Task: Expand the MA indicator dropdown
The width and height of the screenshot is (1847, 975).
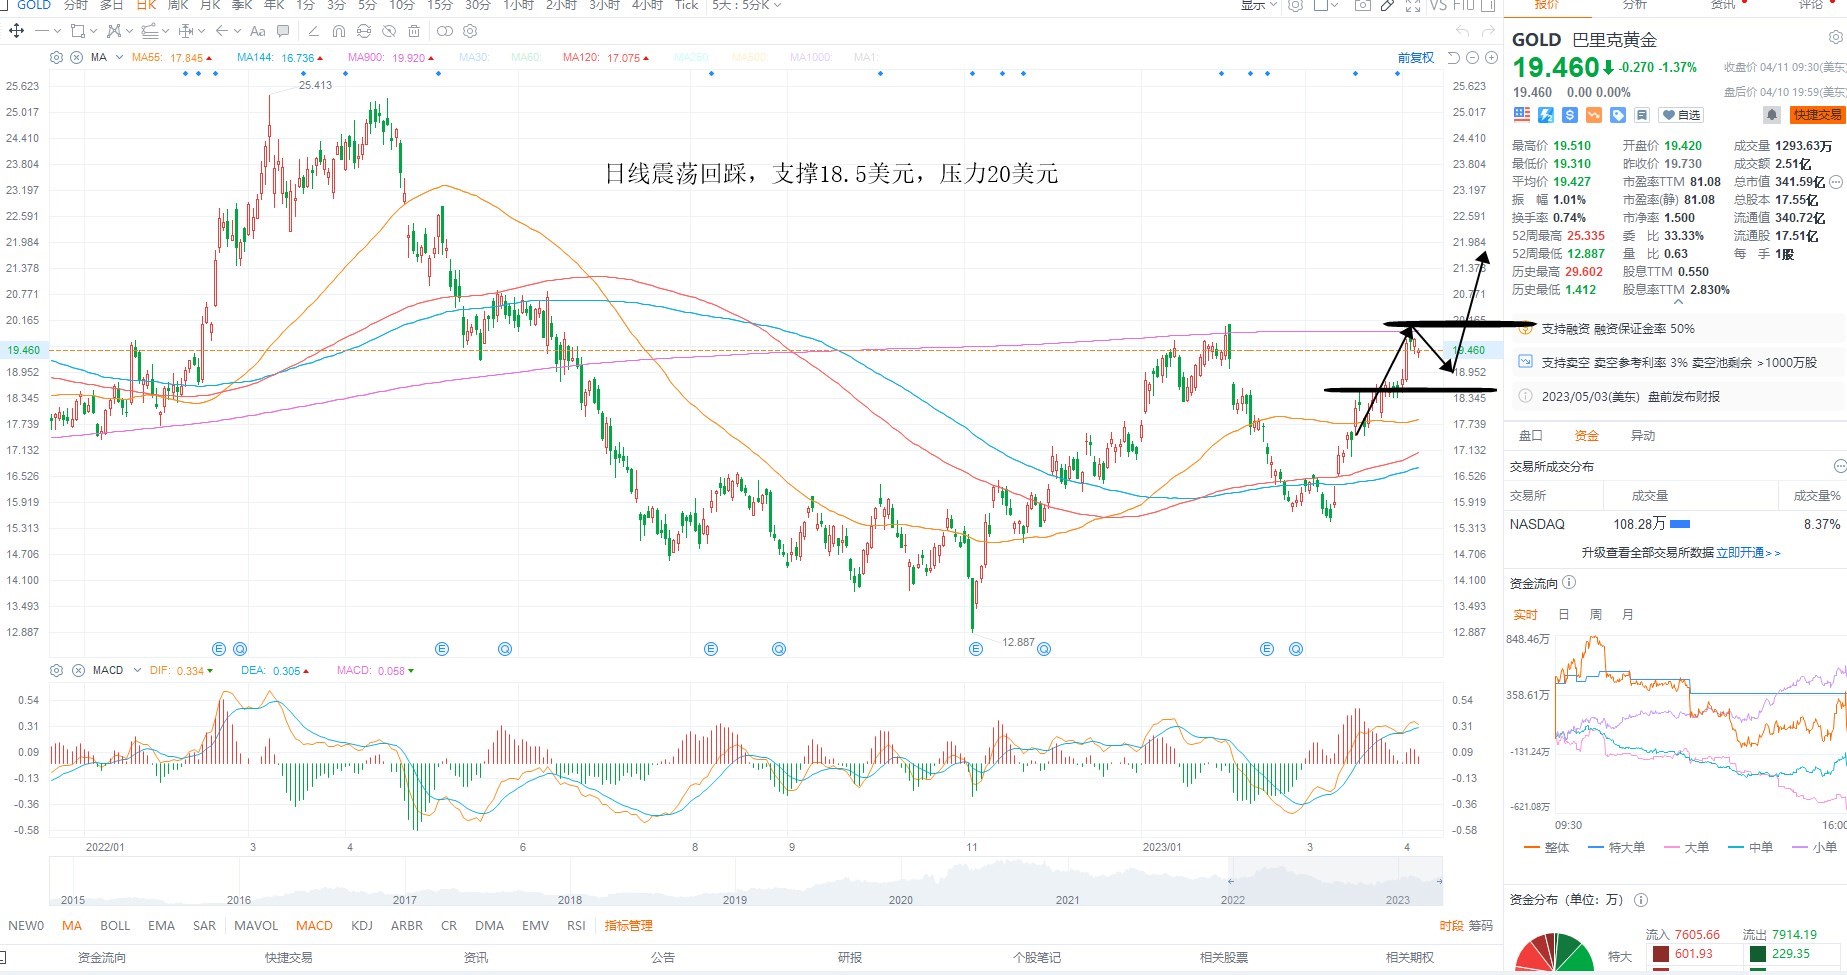Action: pyautogui.click(x=119, y=57)
